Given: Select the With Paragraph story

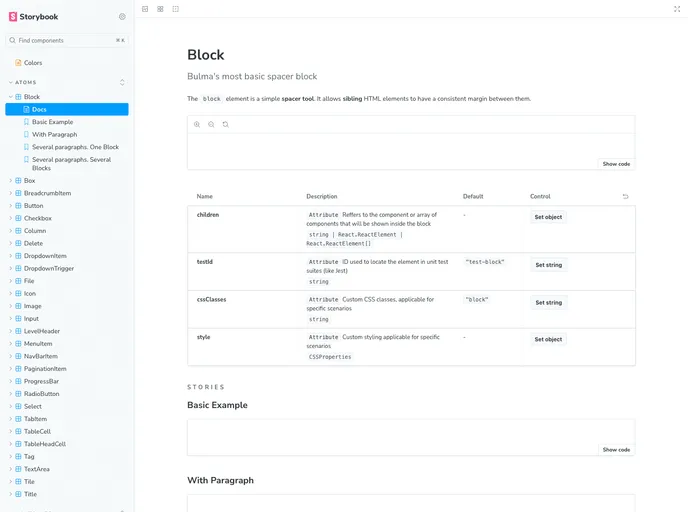Looking at the screenshot, I should pyautogui.click(x=53, y=134).
